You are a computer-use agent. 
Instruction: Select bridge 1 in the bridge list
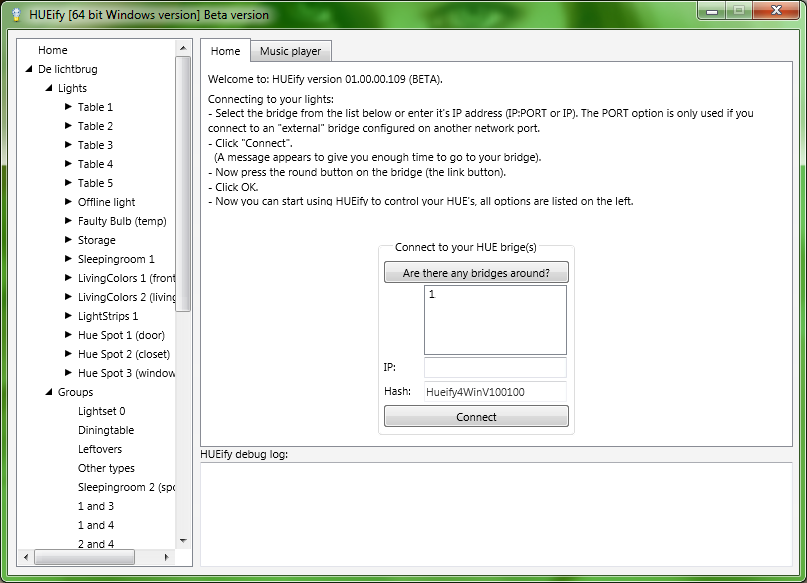coord(432,294)
